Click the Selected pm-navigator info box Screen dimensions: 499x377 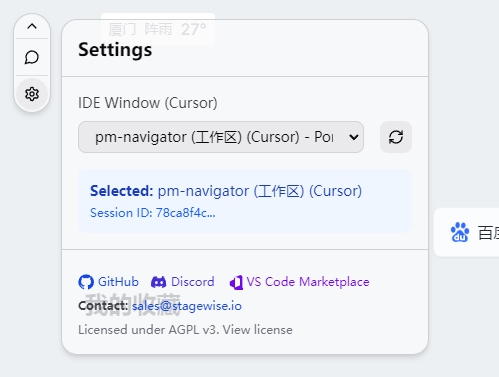point(245,201)
